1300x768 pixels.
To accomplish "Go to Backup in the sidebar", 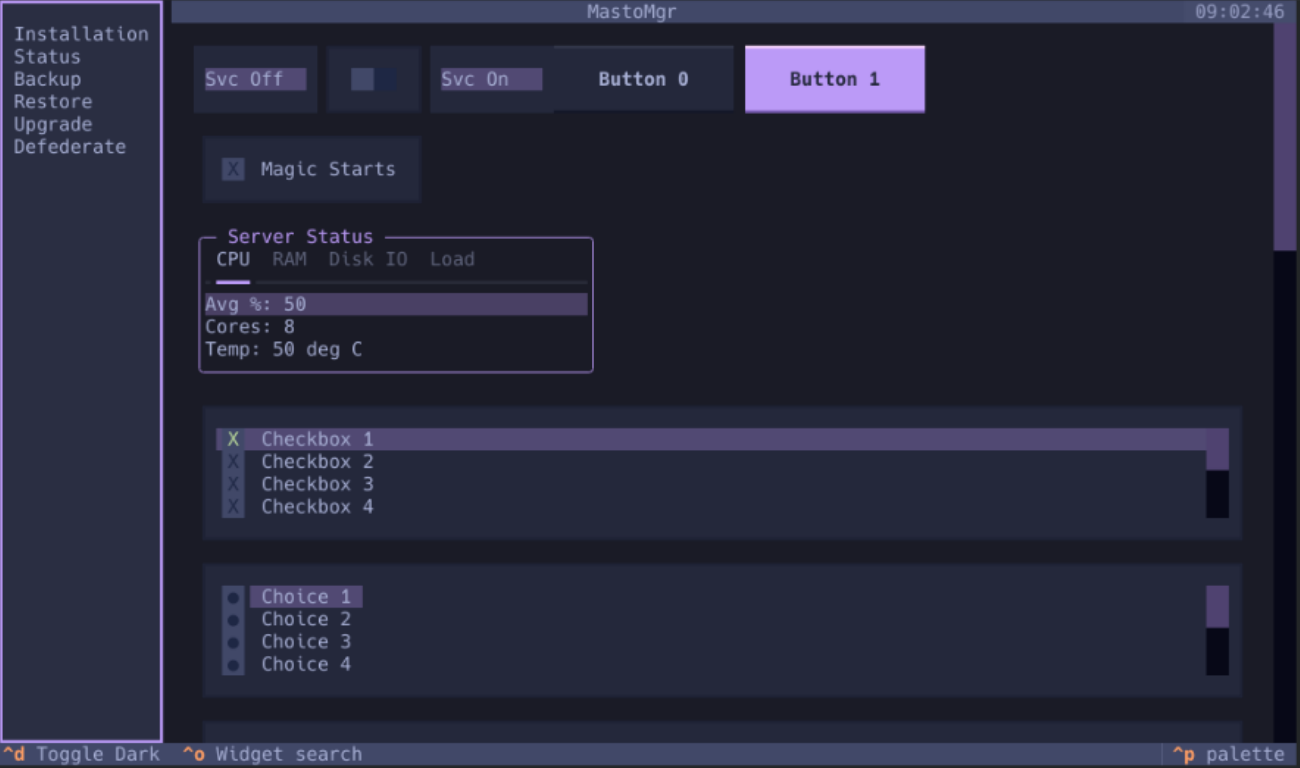I will pos(47,79).
